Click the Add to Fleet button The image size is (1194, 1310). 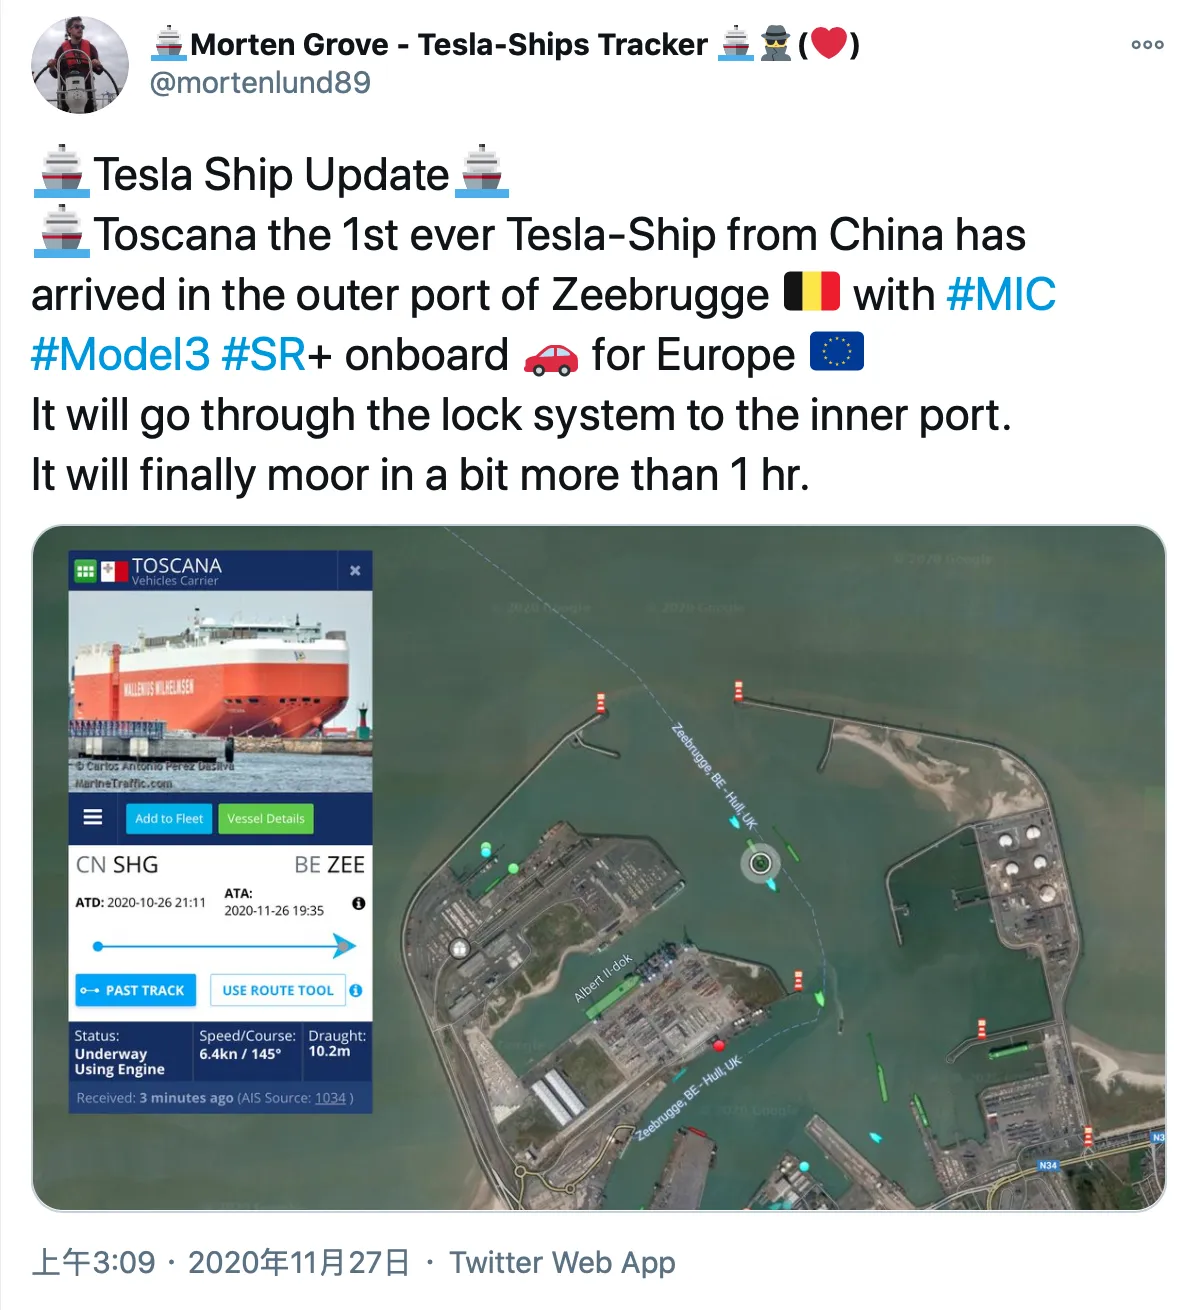point(168,819)
